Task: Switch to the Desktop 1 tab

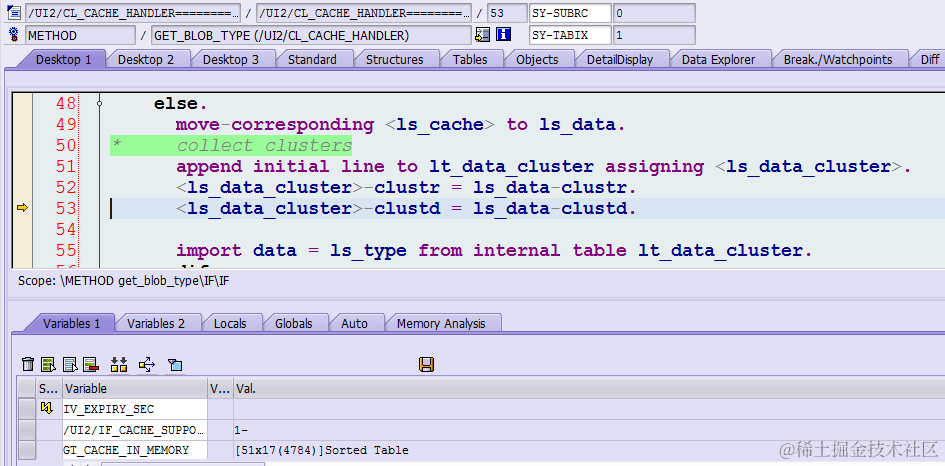Action: click(x=63, y=60)
